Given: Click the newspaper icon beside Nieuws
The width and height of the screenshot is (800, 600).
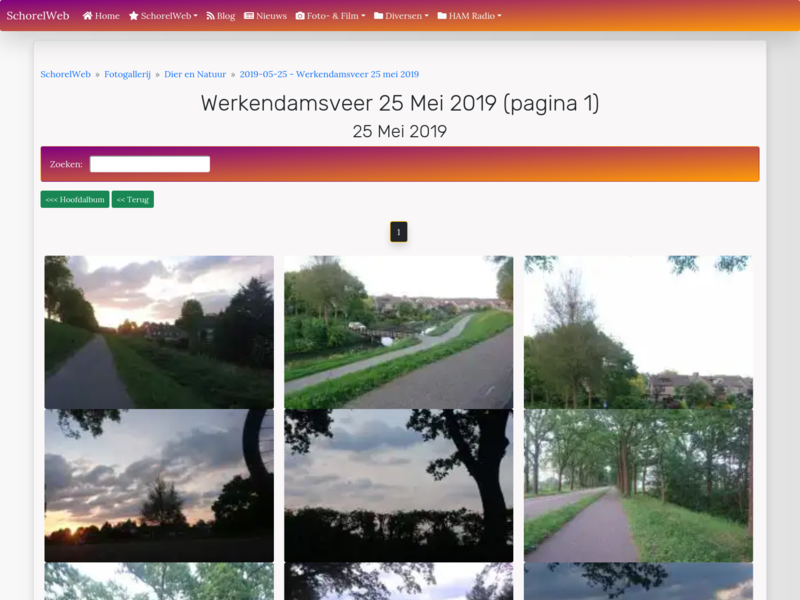Looking at the screenshot, I should (x=249, y=16).
